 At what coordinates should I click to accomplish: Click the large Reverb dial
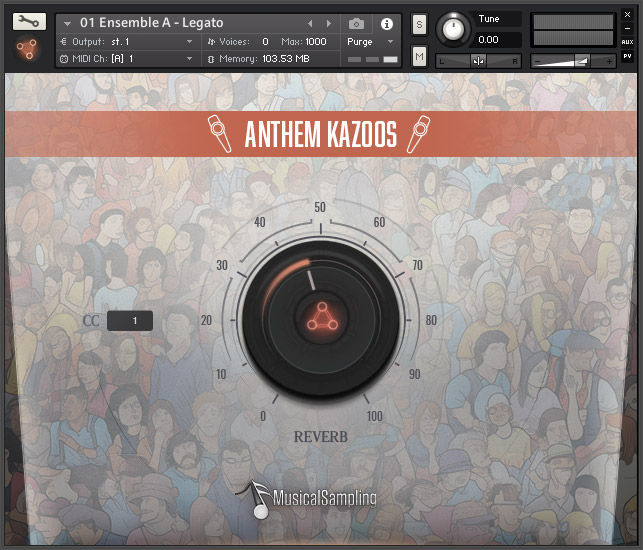(x=321, y=320)
